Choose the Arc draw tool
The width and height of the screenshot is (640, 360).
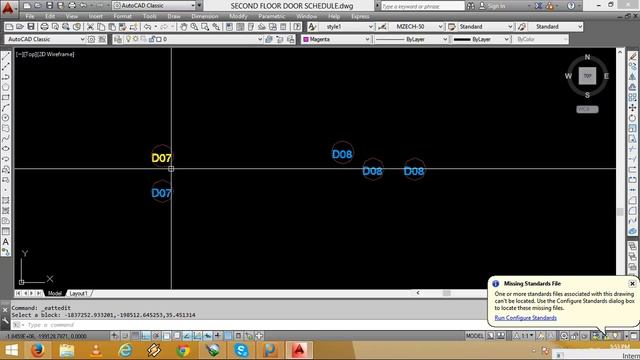click(x=6, y=108)
